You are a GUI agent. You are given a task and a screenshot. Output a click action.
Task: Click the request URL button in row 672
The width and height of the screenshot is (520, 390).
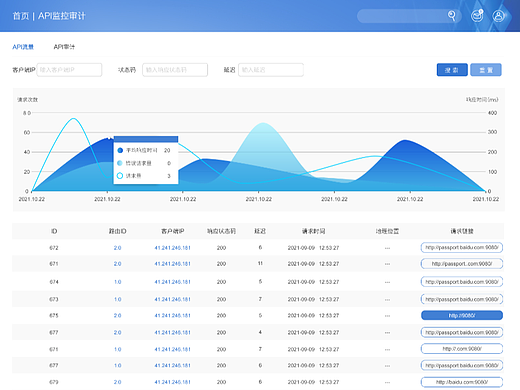[x=462, y=248]
